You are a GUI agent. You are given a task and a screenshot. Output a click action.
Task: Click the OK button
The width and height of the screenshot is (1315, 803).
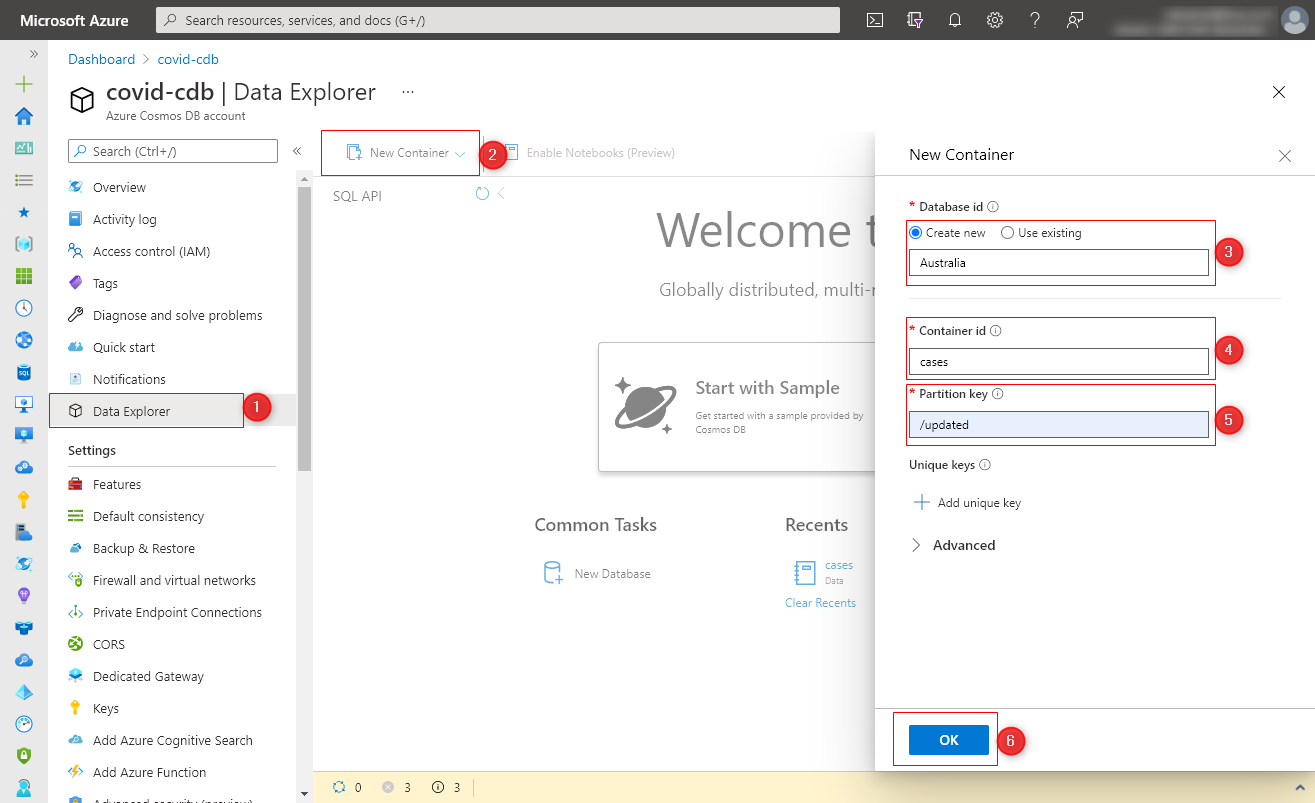949,740
